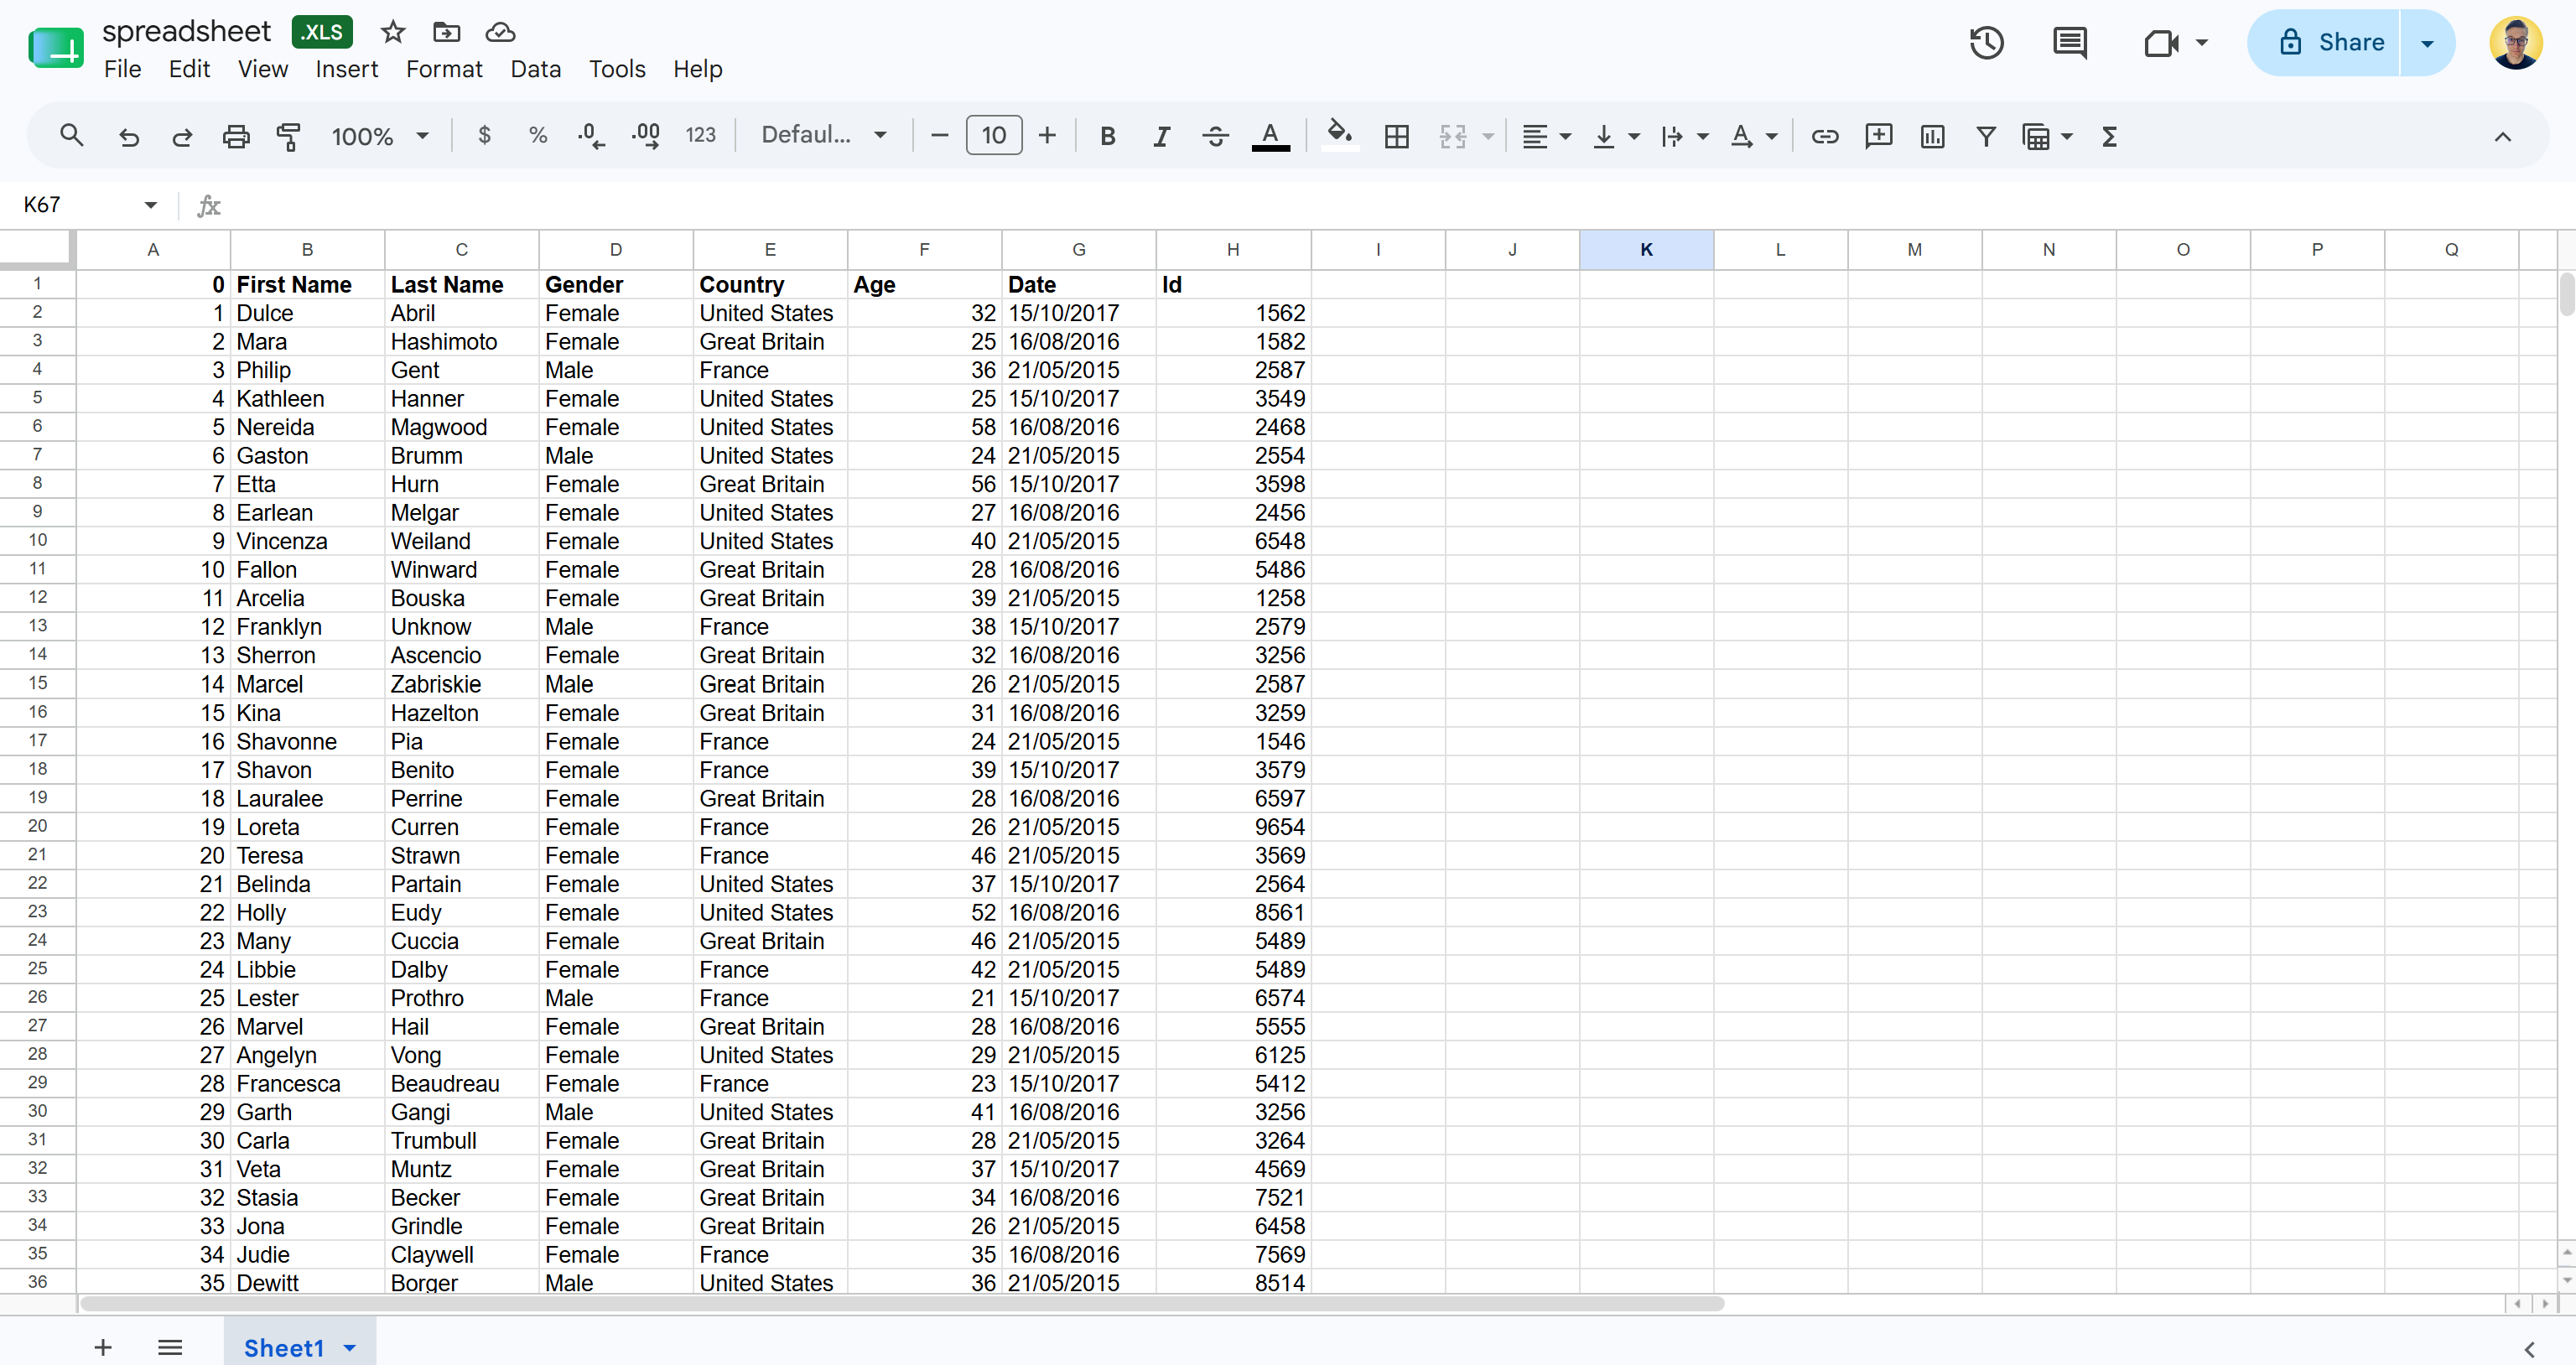Open the Insert menu
This screenshot has height=1365, width=2576.
click(x=347, y=69)
